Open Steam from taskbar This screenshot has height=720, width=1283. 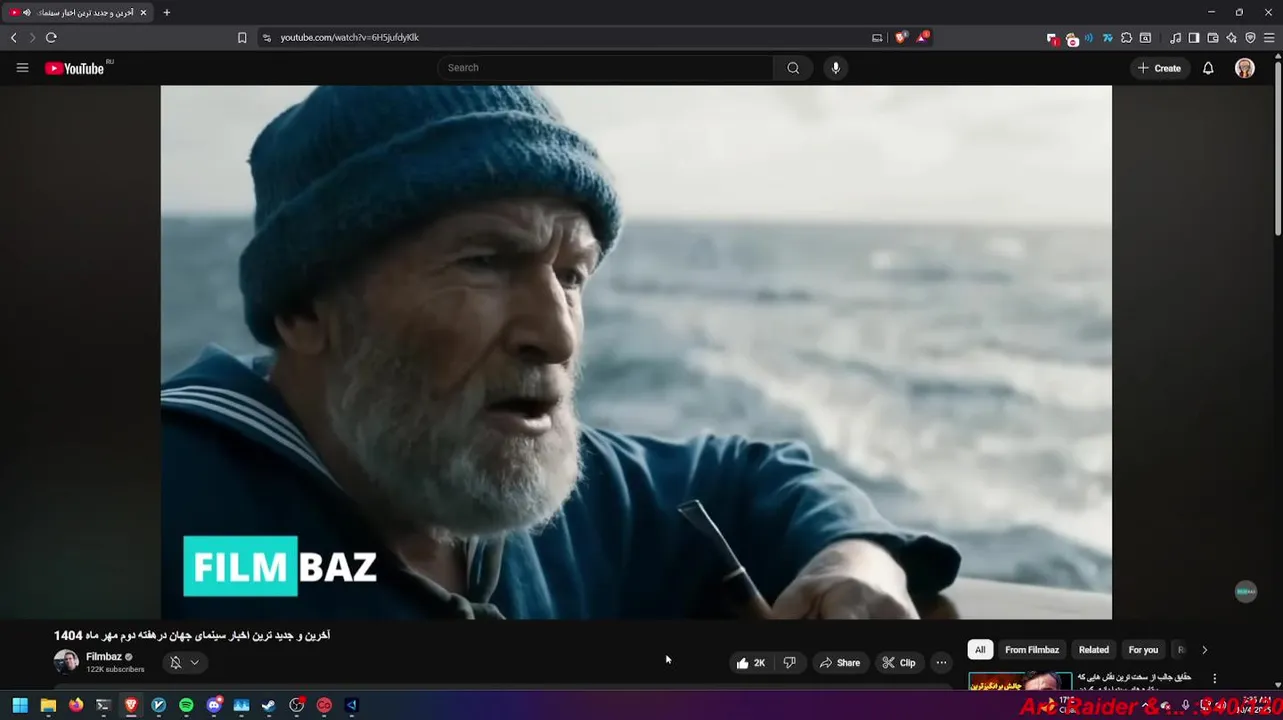coord(269,705)
